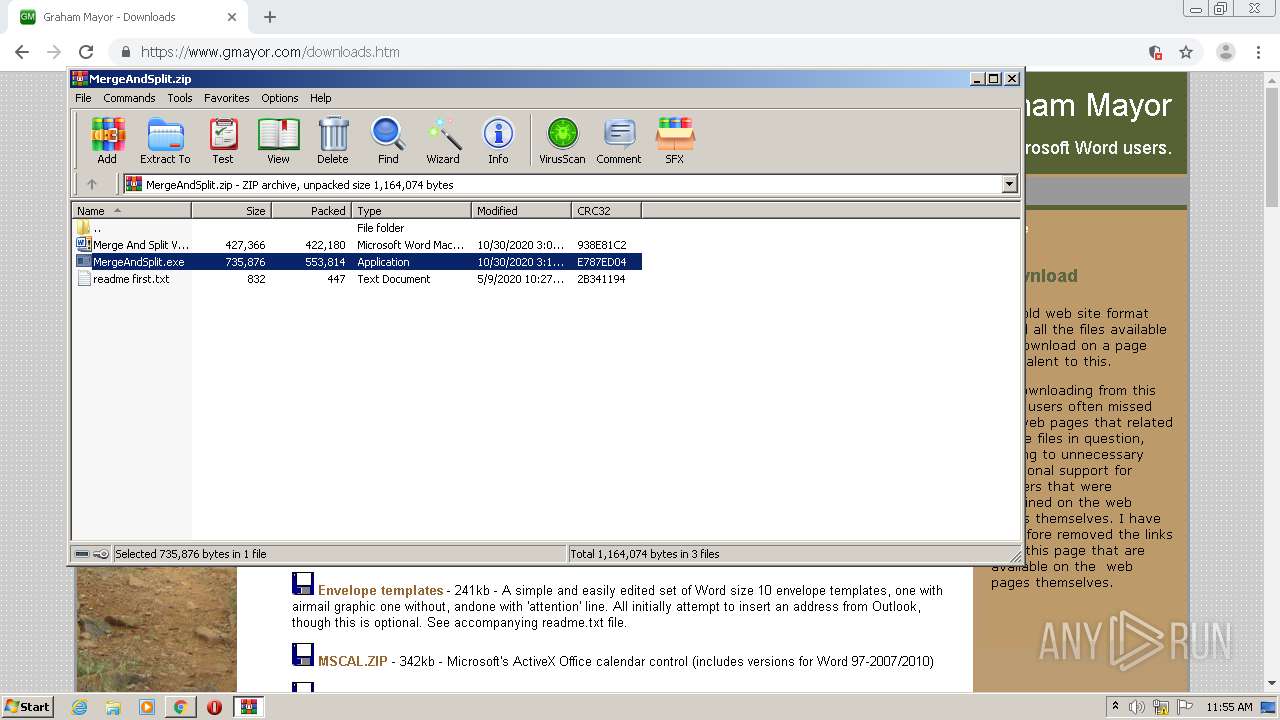Reload the Chrome page

pyautogui.click(x=86, y=52)
